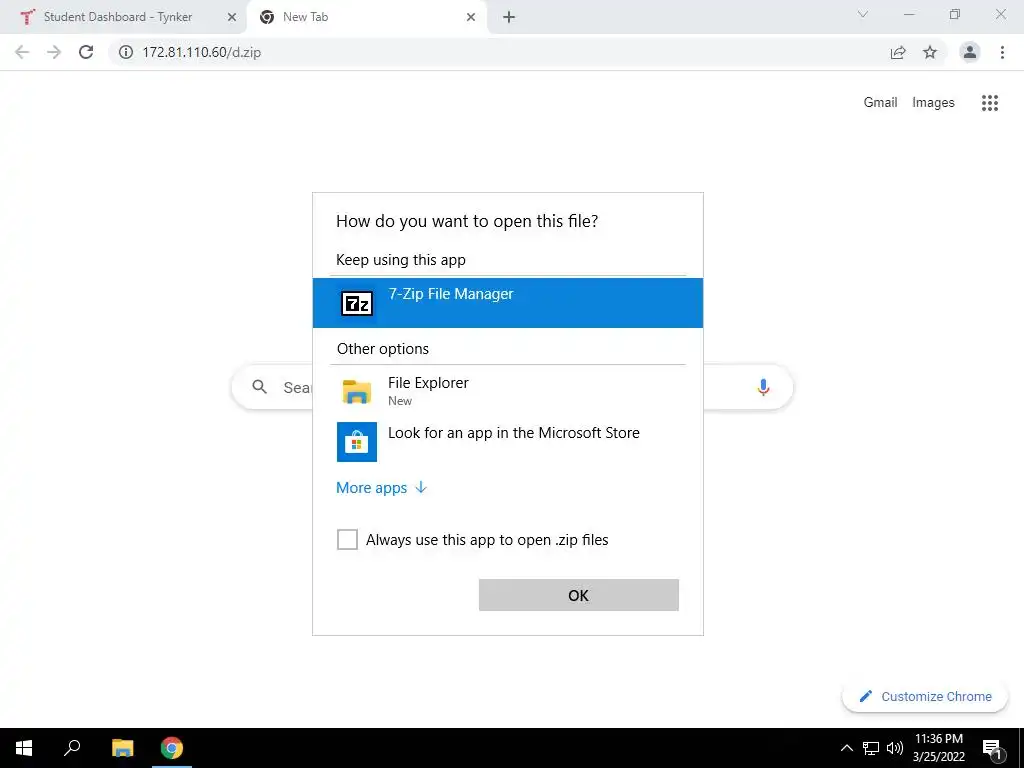Screen dimensions: 1024x768
Task: Open the Gmail link
Action: pos(880,103)
